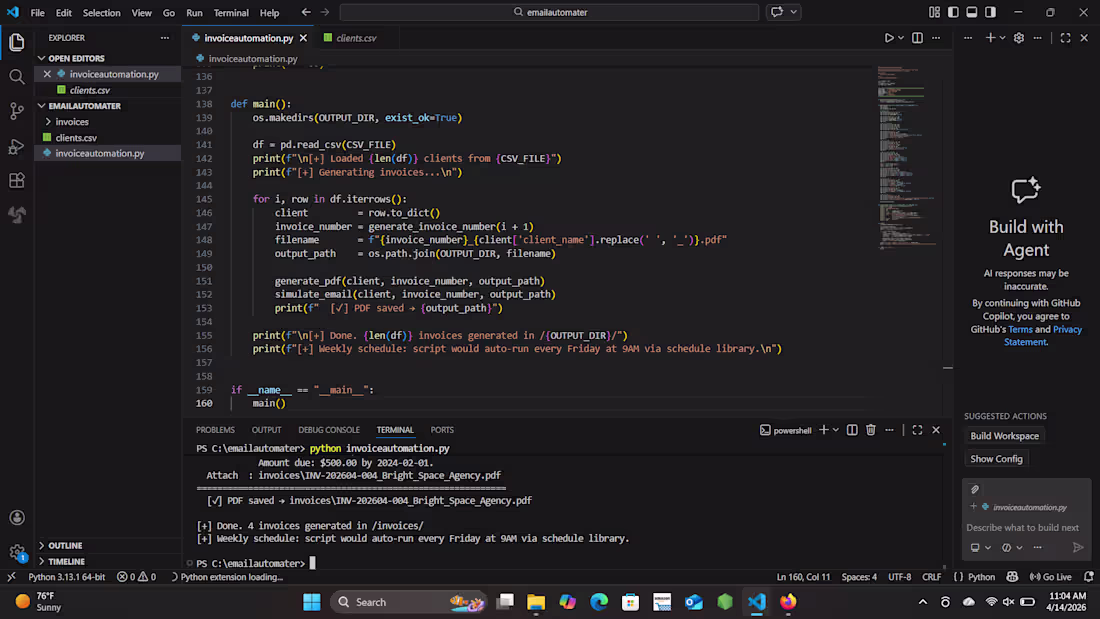Open the Source Control view

coord(17,111)
